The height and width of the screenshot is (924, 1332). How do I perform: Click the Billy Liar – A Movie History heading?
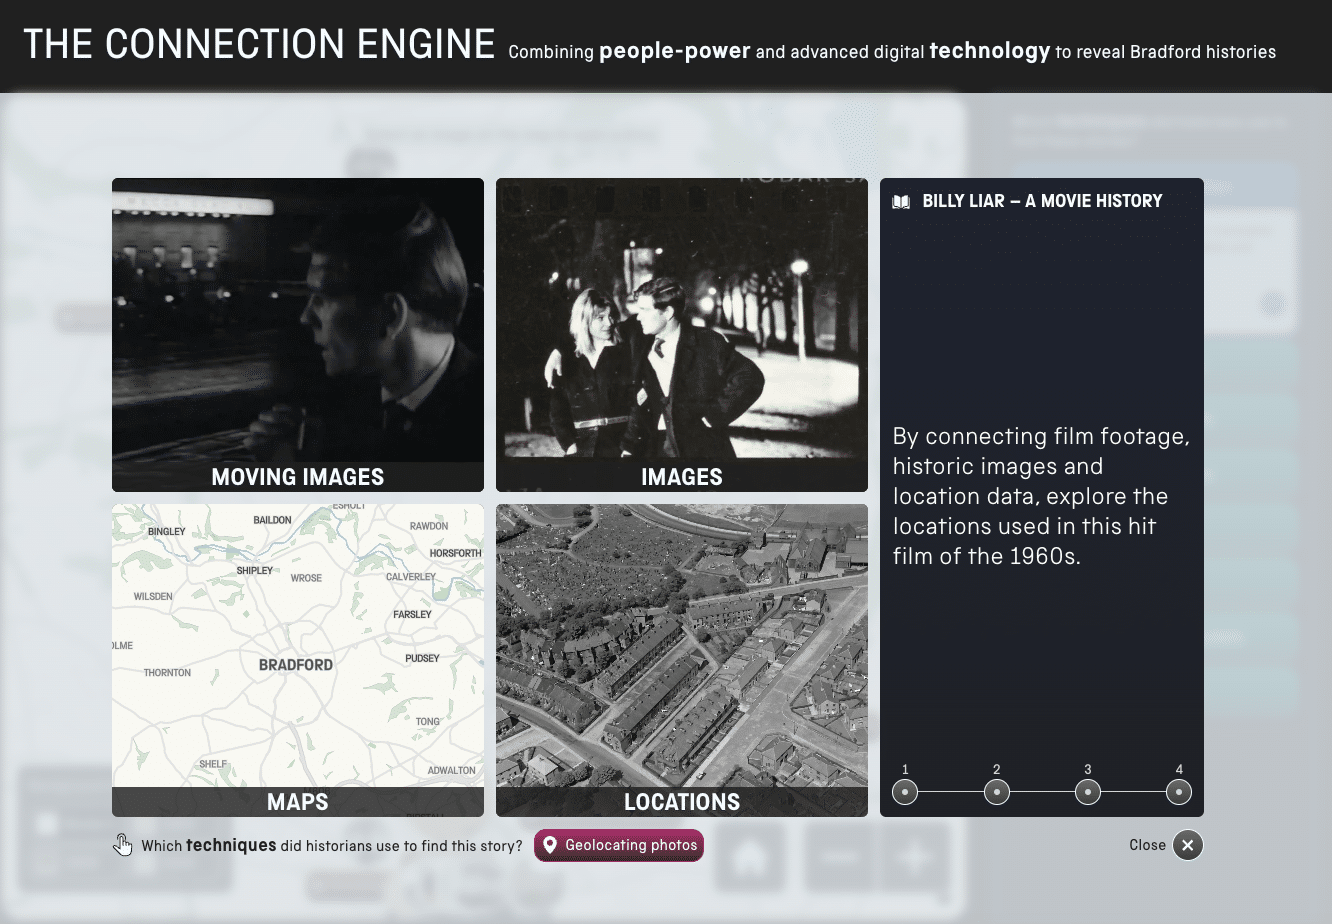click(1042, 201)
